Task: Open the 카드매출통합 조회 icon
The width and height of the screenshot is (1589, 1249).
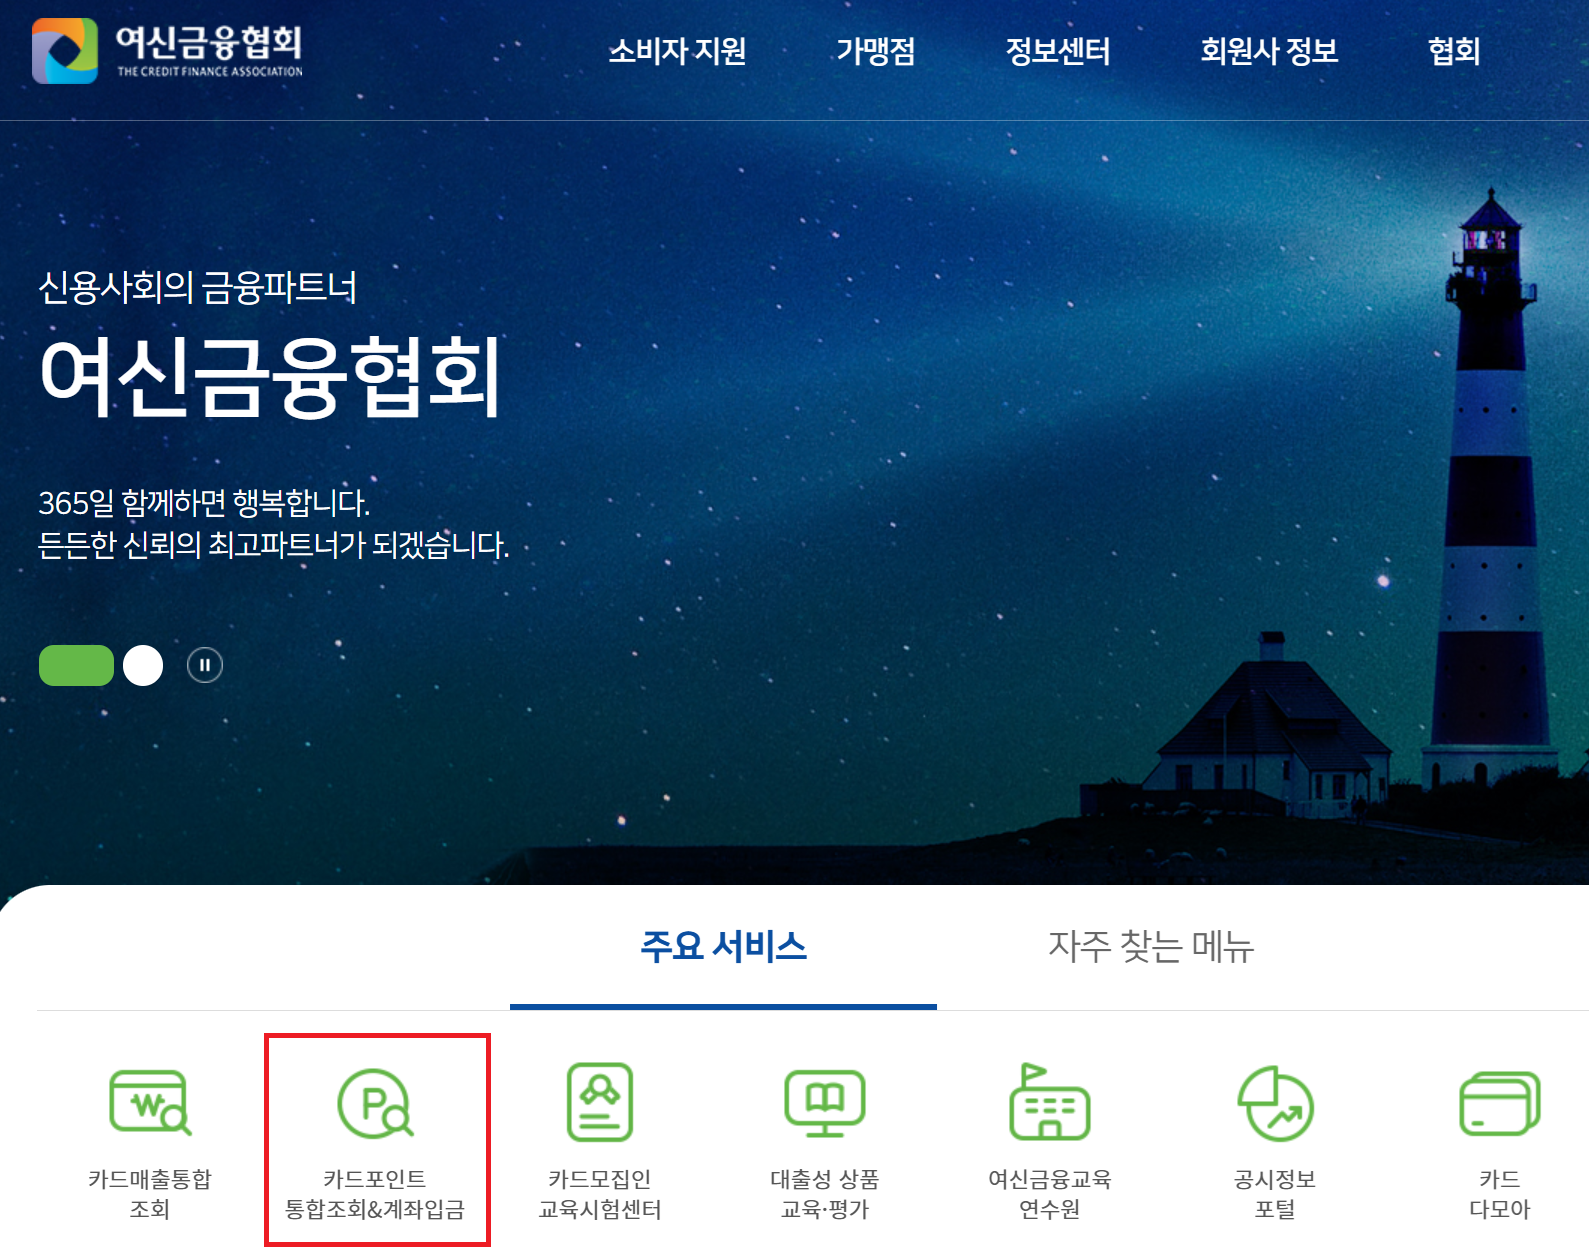Action: 150,1102
